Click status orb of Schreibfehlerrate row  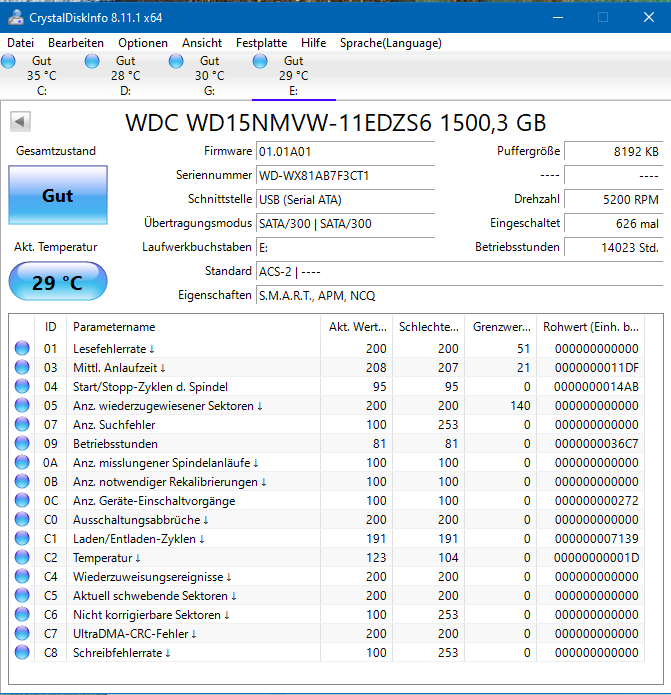coord(22,652)
